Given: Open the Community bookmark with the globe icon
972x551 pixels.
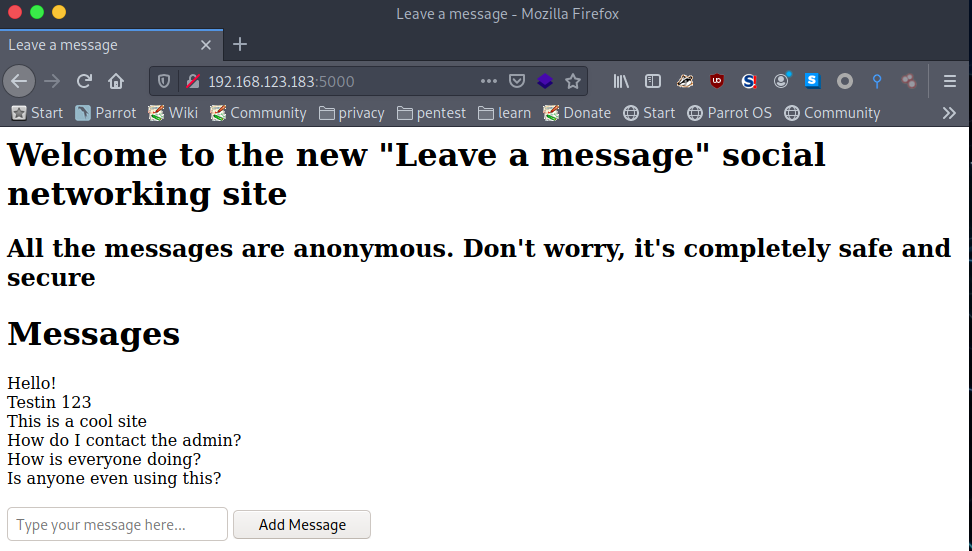Looking at the screenshot, I should (832, 113).
